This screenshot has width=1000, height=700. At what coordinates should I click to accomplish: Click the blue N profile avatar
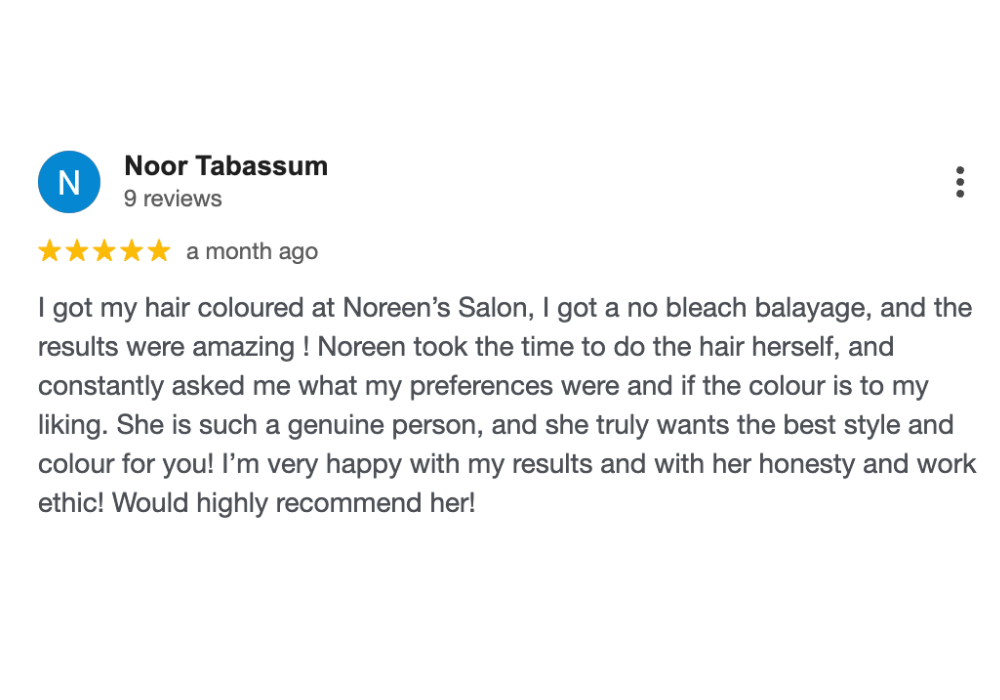69,182
